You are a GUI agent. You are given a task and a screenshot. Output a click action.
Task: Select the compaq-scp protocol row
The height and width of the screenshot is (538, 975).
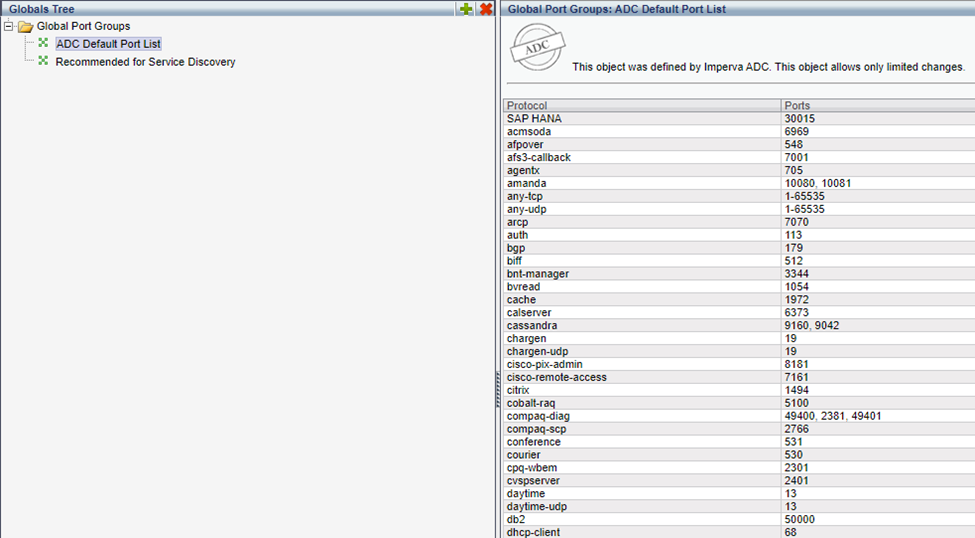[x=739, y=429]
